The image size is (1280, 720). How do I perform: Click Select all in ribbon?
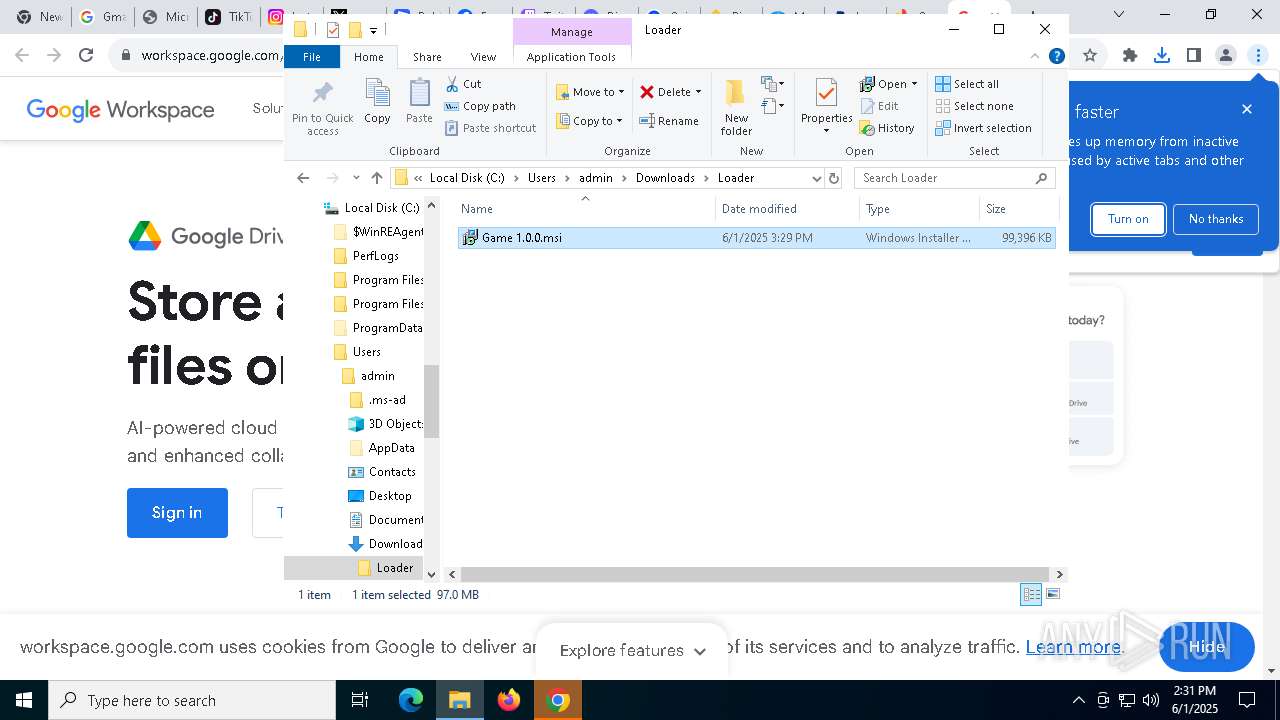967,84
